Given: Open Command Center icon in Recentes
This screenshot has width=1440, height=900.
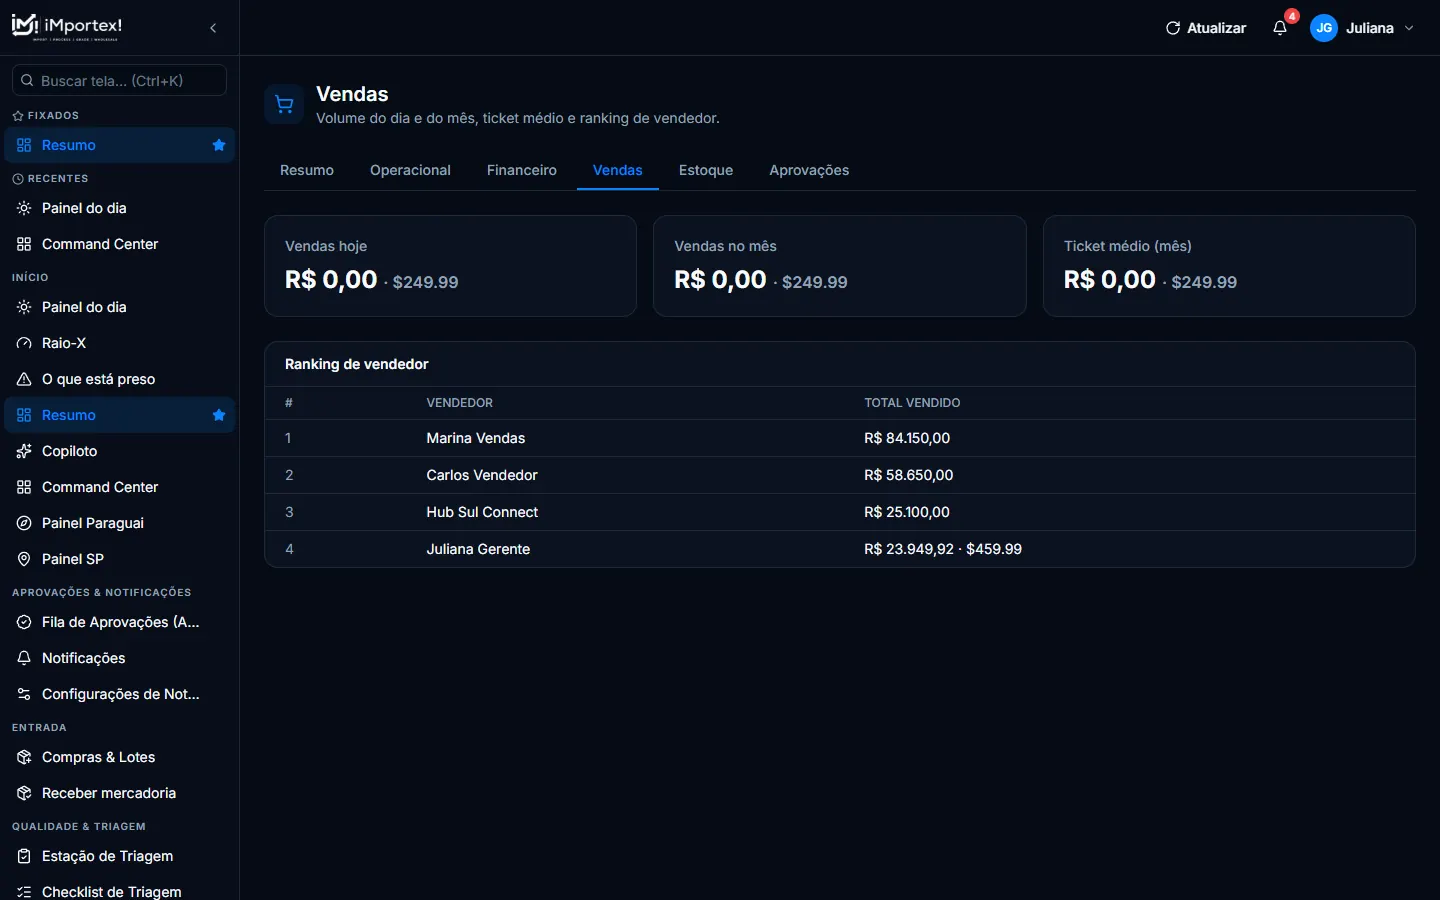Looking at the screenshot, I should click(x=24, y=244).
